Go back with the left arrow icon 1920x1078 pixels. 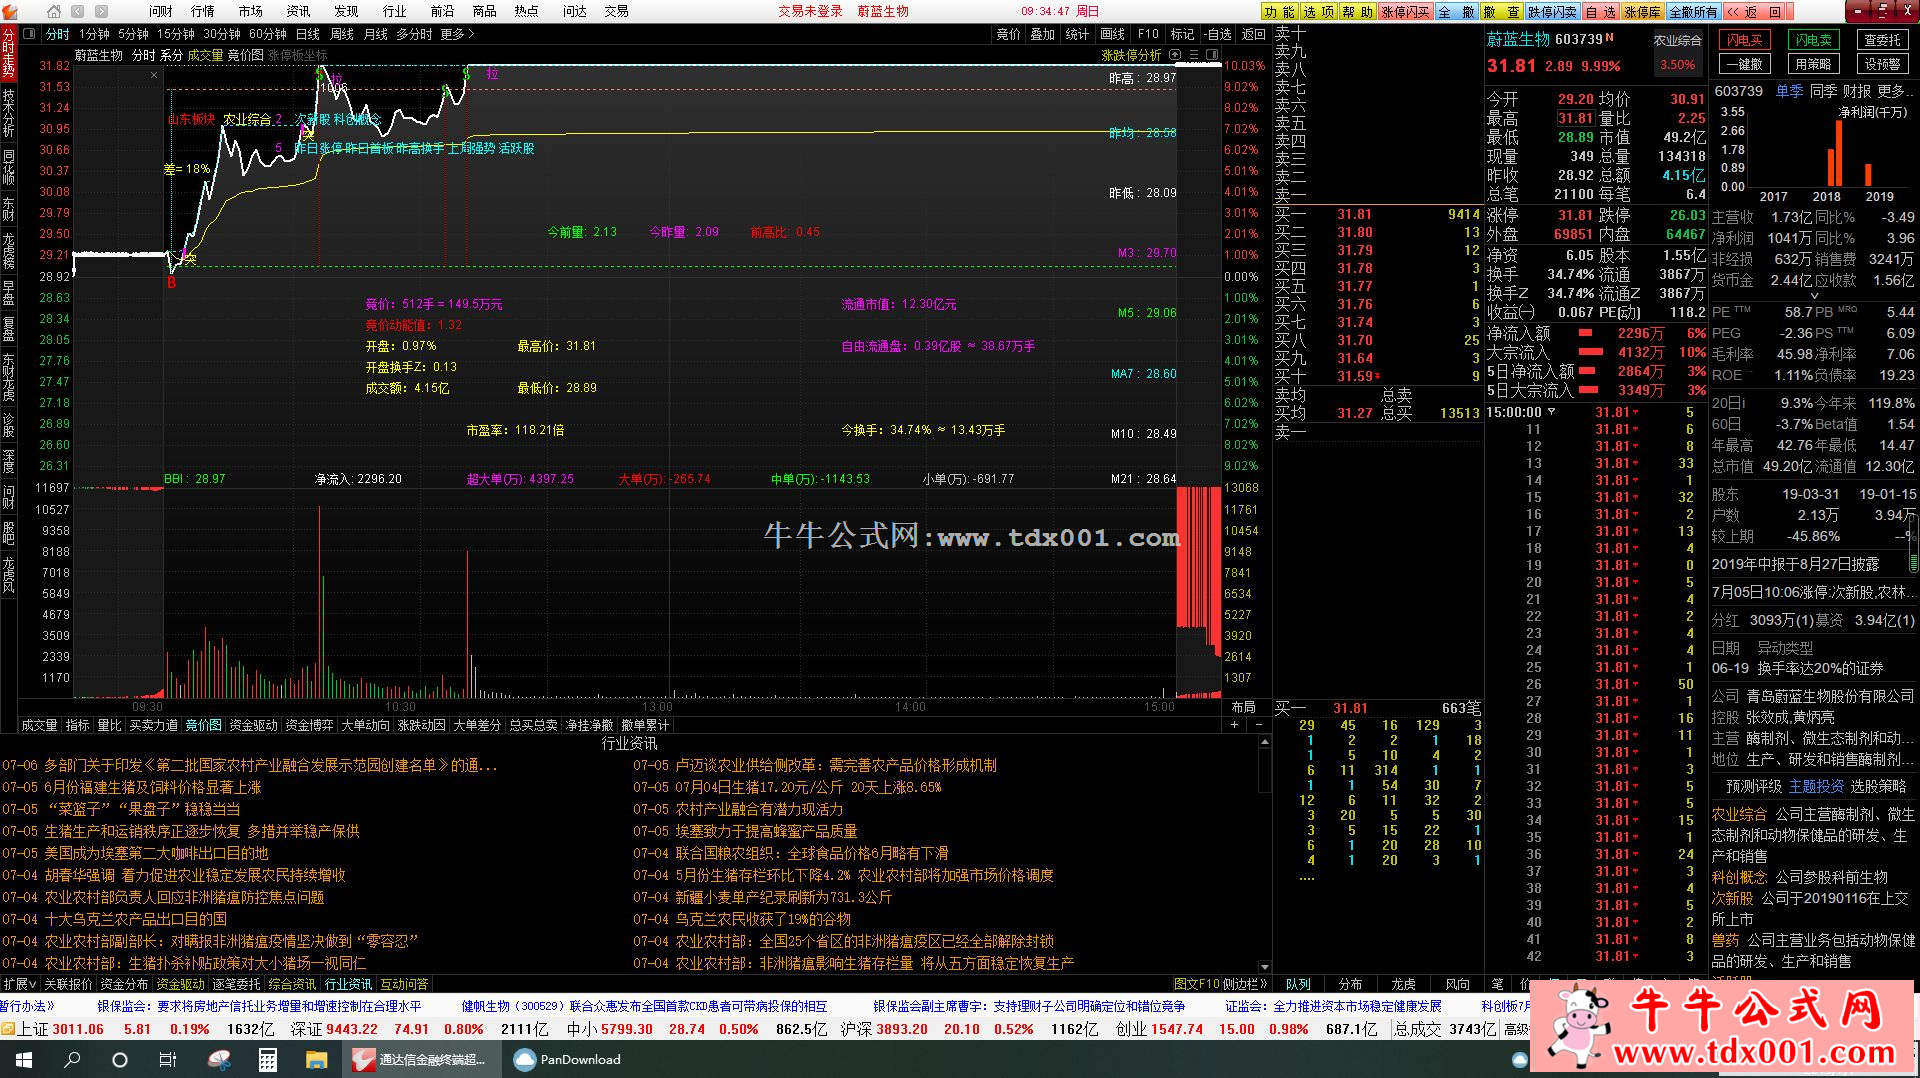click(78, 11)
